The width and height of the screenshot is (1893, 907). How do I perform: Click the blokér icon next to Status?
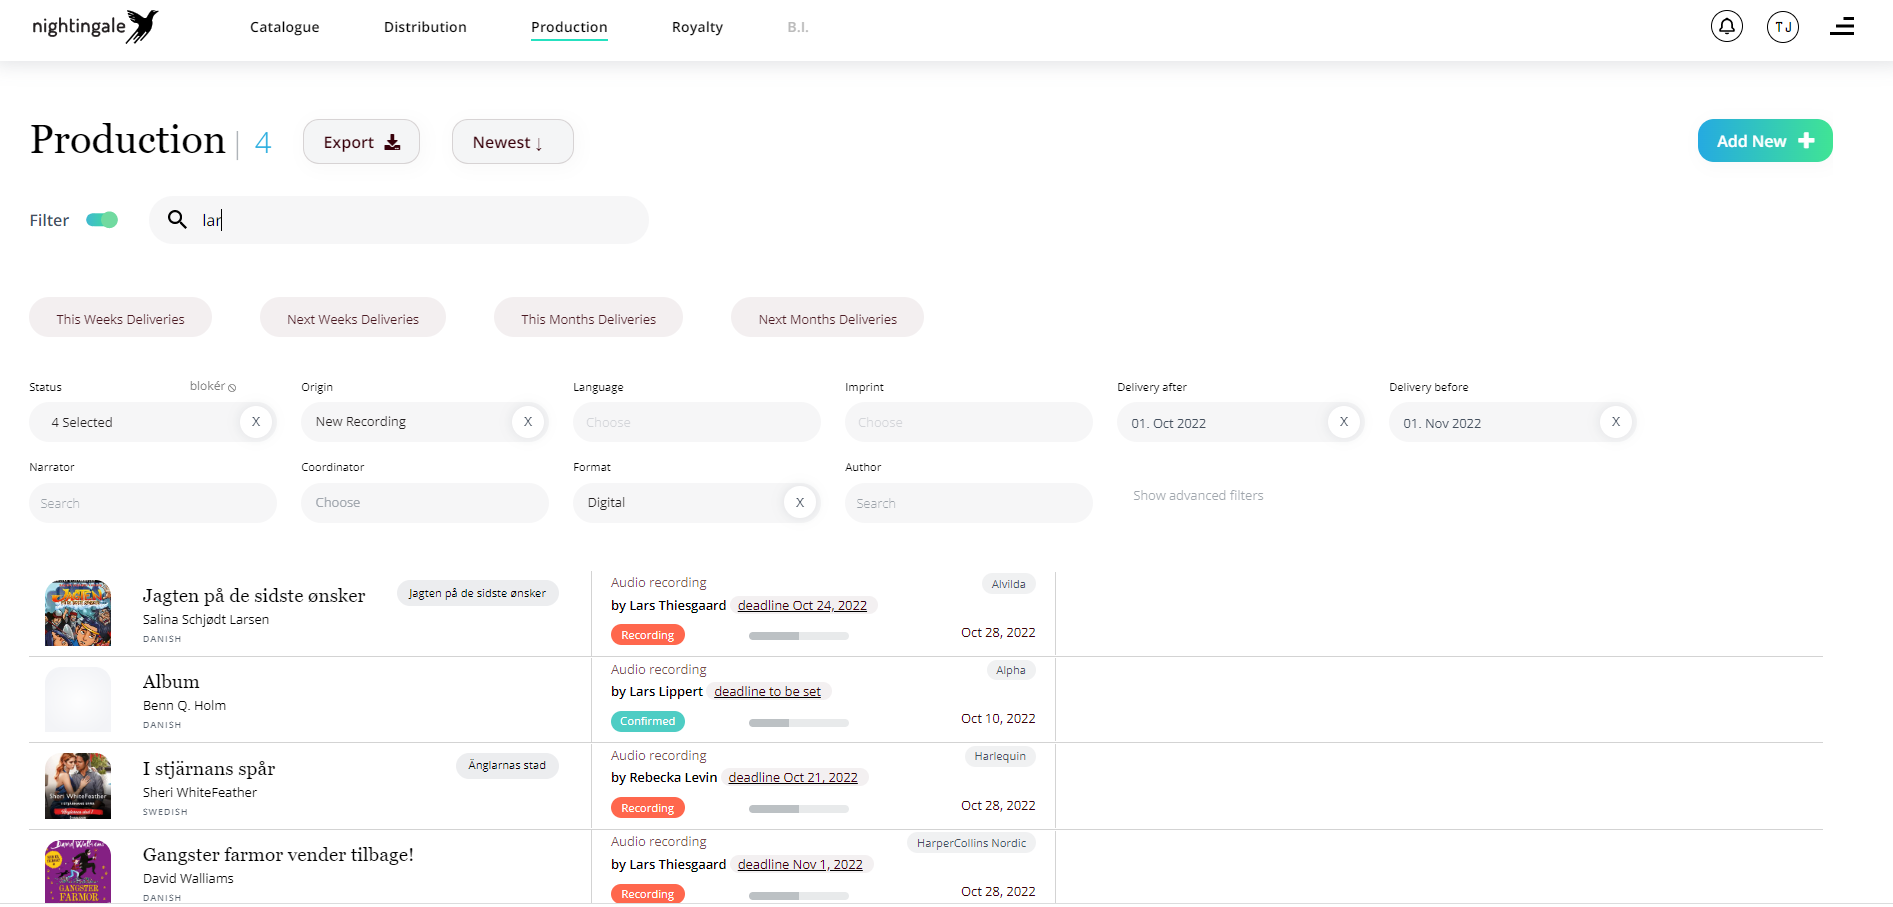[x=232, y=387]
